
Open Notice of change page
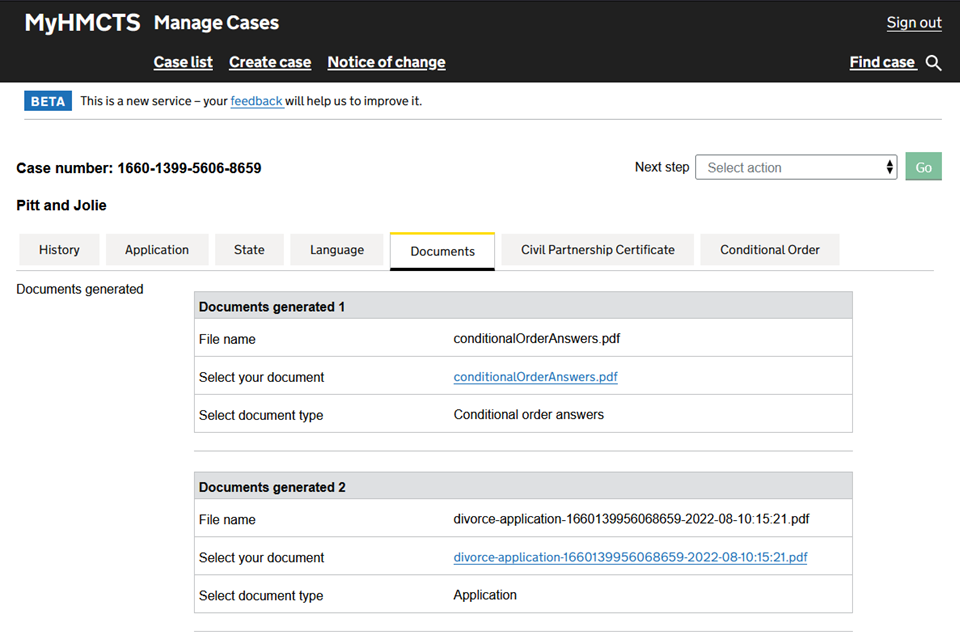pyautogui.click(x=386, y=62)
